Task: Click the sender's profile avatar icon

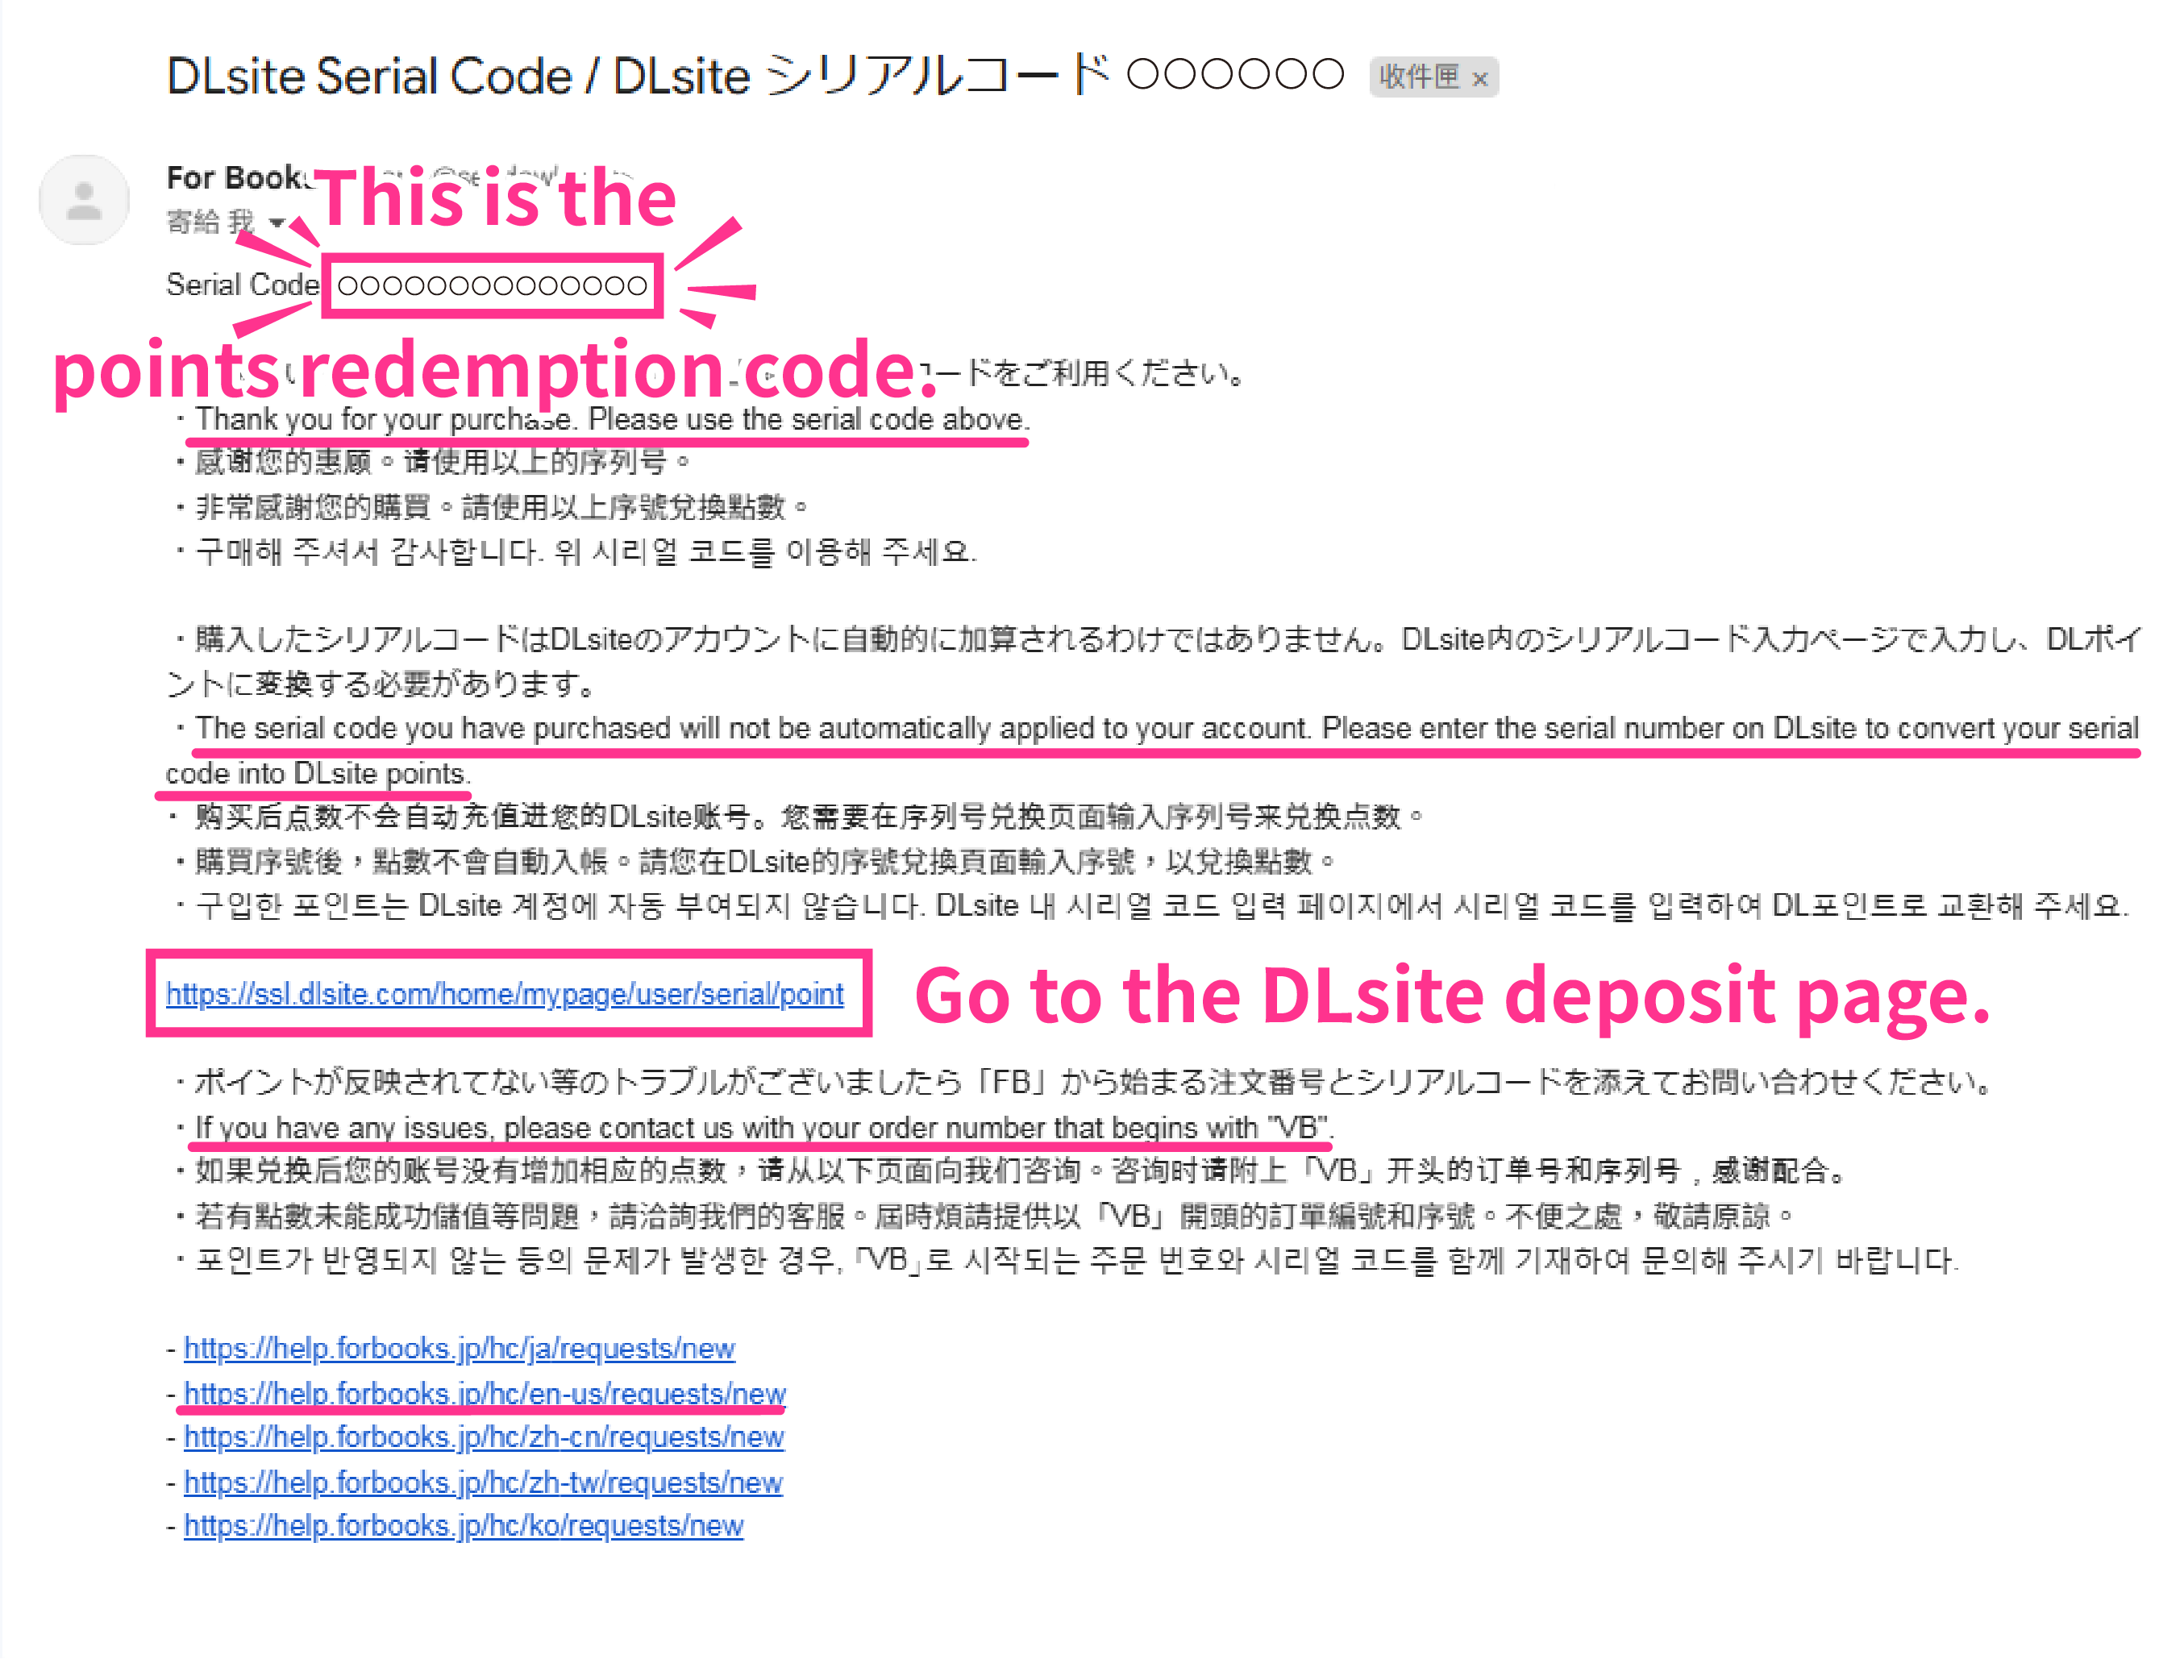Action: (x=84, y=198)
